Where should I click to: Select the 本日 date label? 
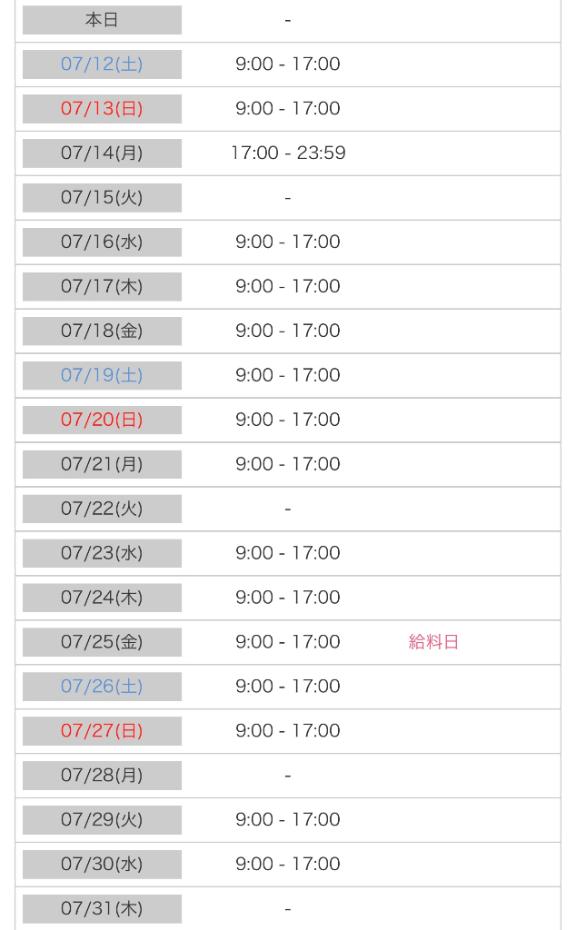(x=102, y=20)
